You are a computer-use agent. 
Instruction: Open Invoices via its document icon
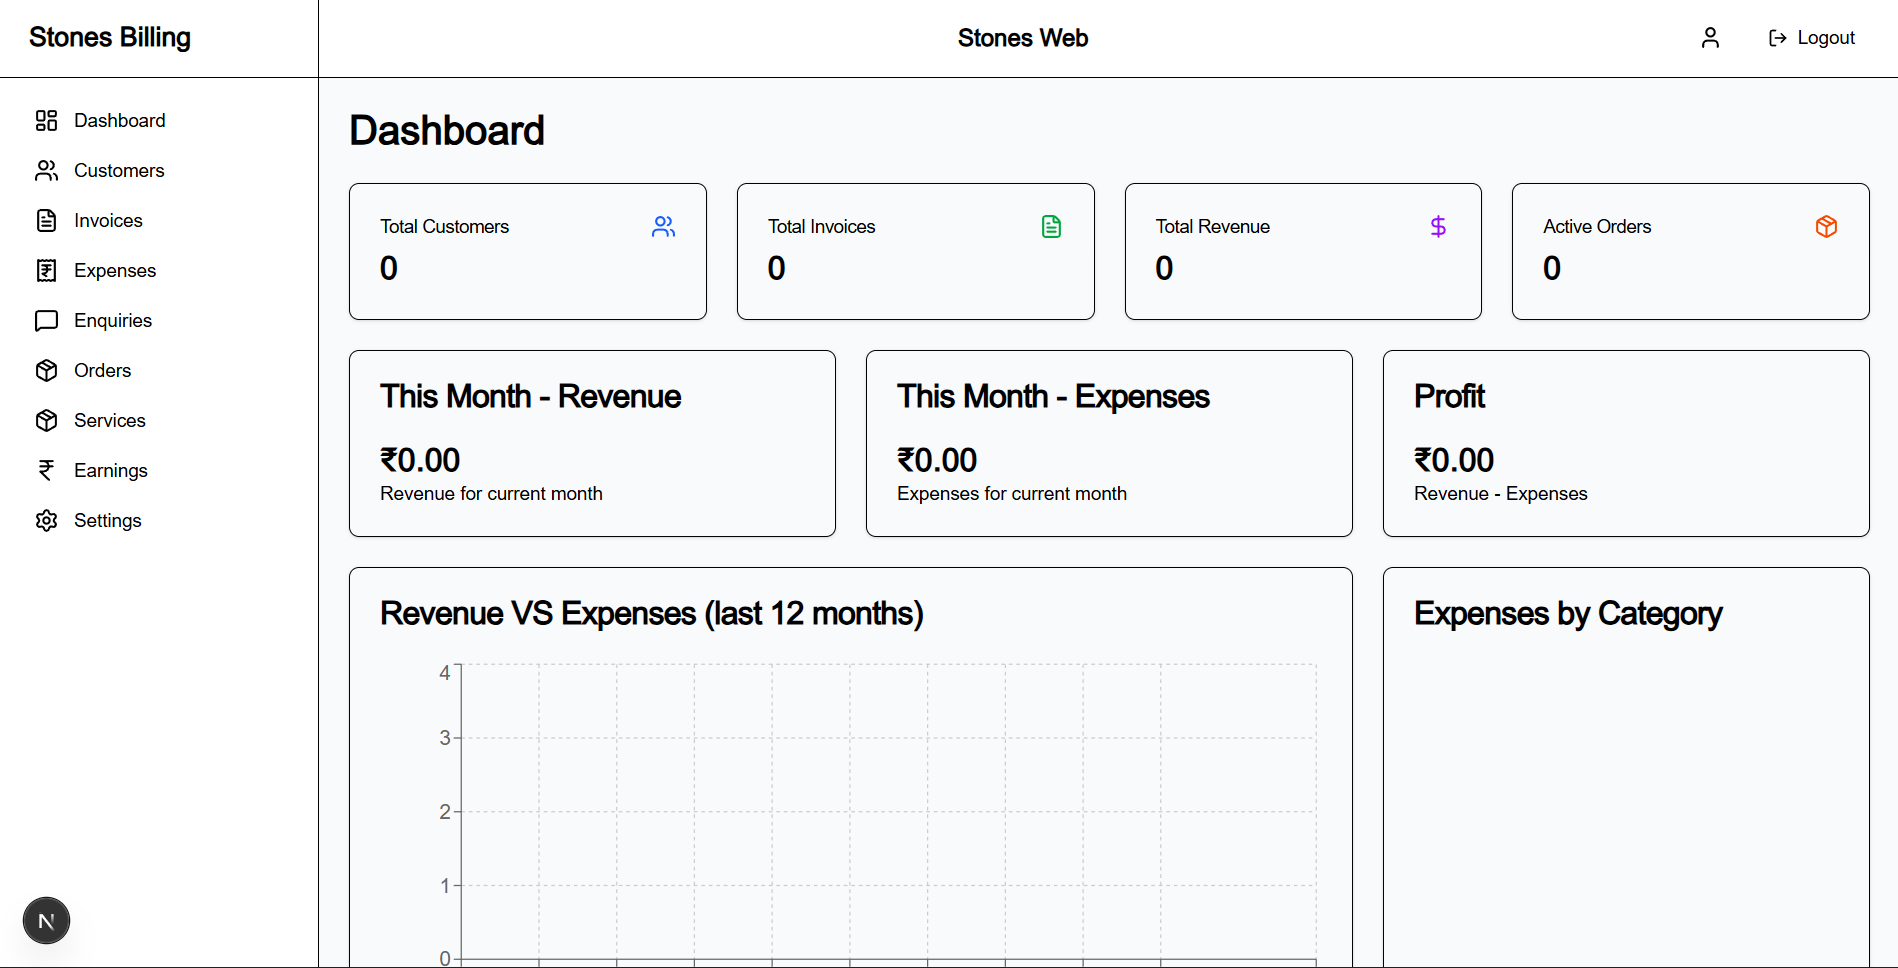pyautogui.click(x=46, y=220)
